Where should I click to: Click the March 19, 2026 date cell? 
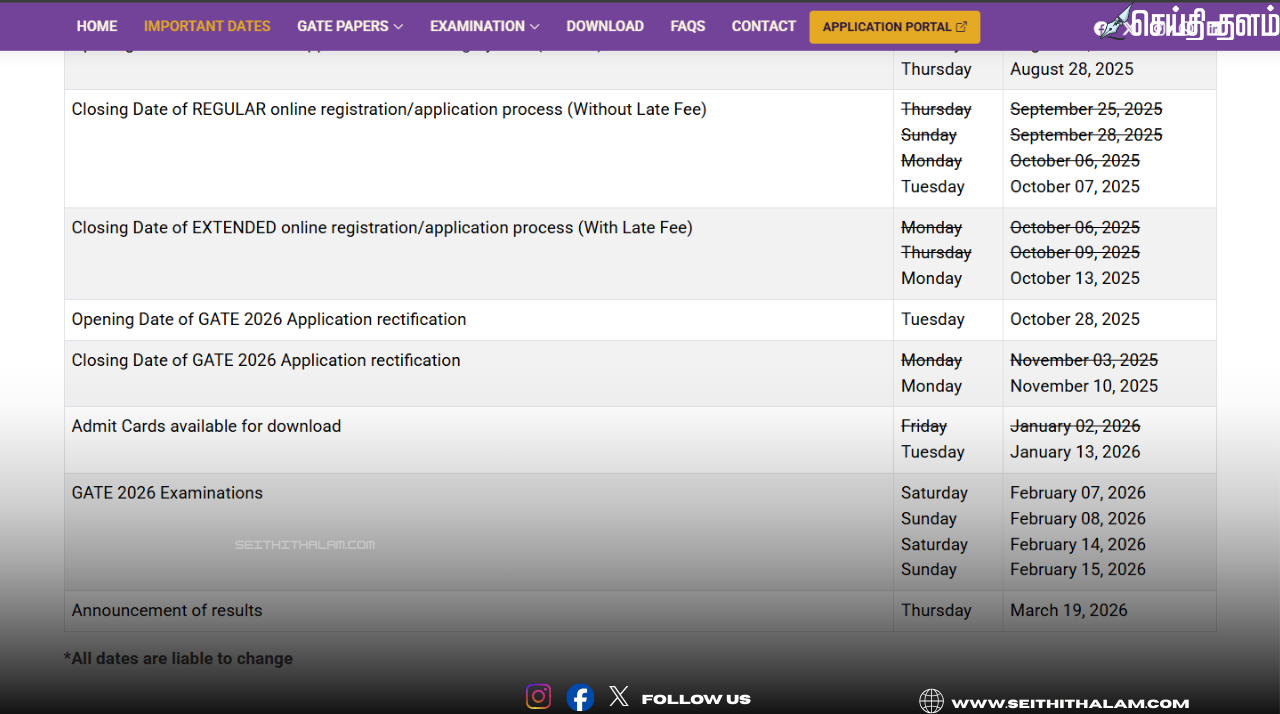pyautogui.click(x=1068, y=610)
